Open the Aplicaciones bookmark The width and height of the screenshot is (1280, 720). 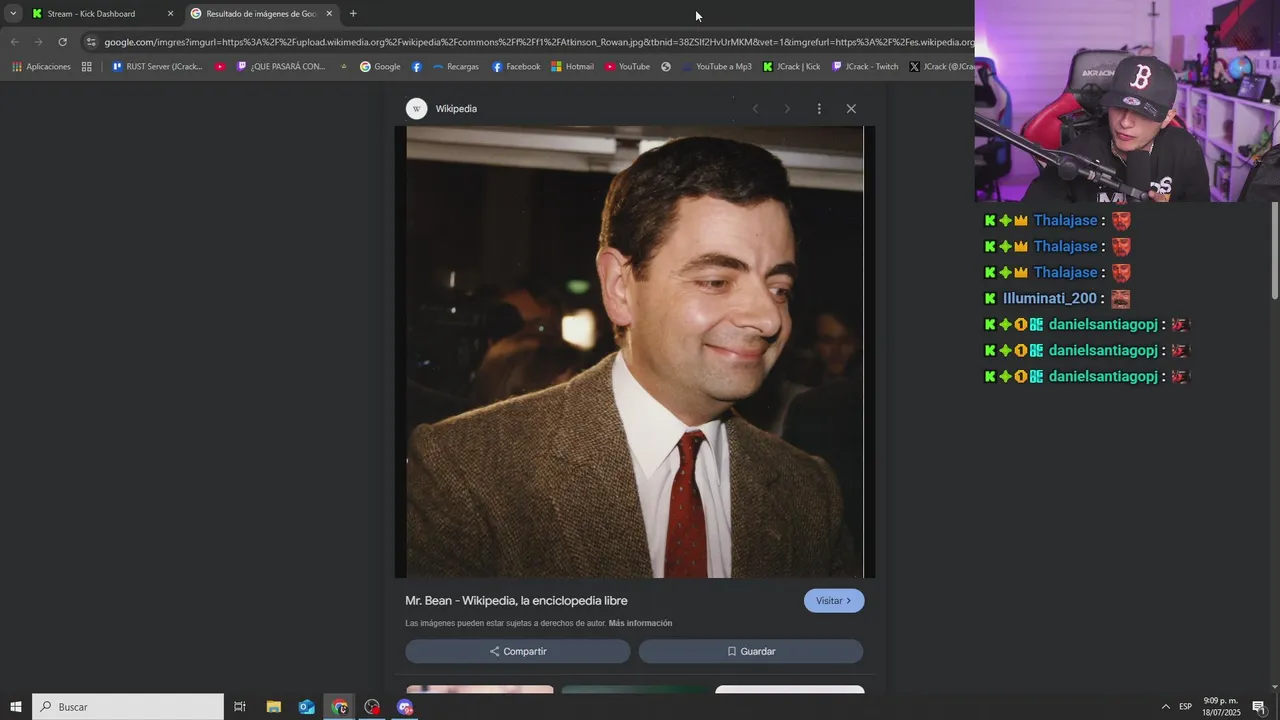click(x=41, y=67)
